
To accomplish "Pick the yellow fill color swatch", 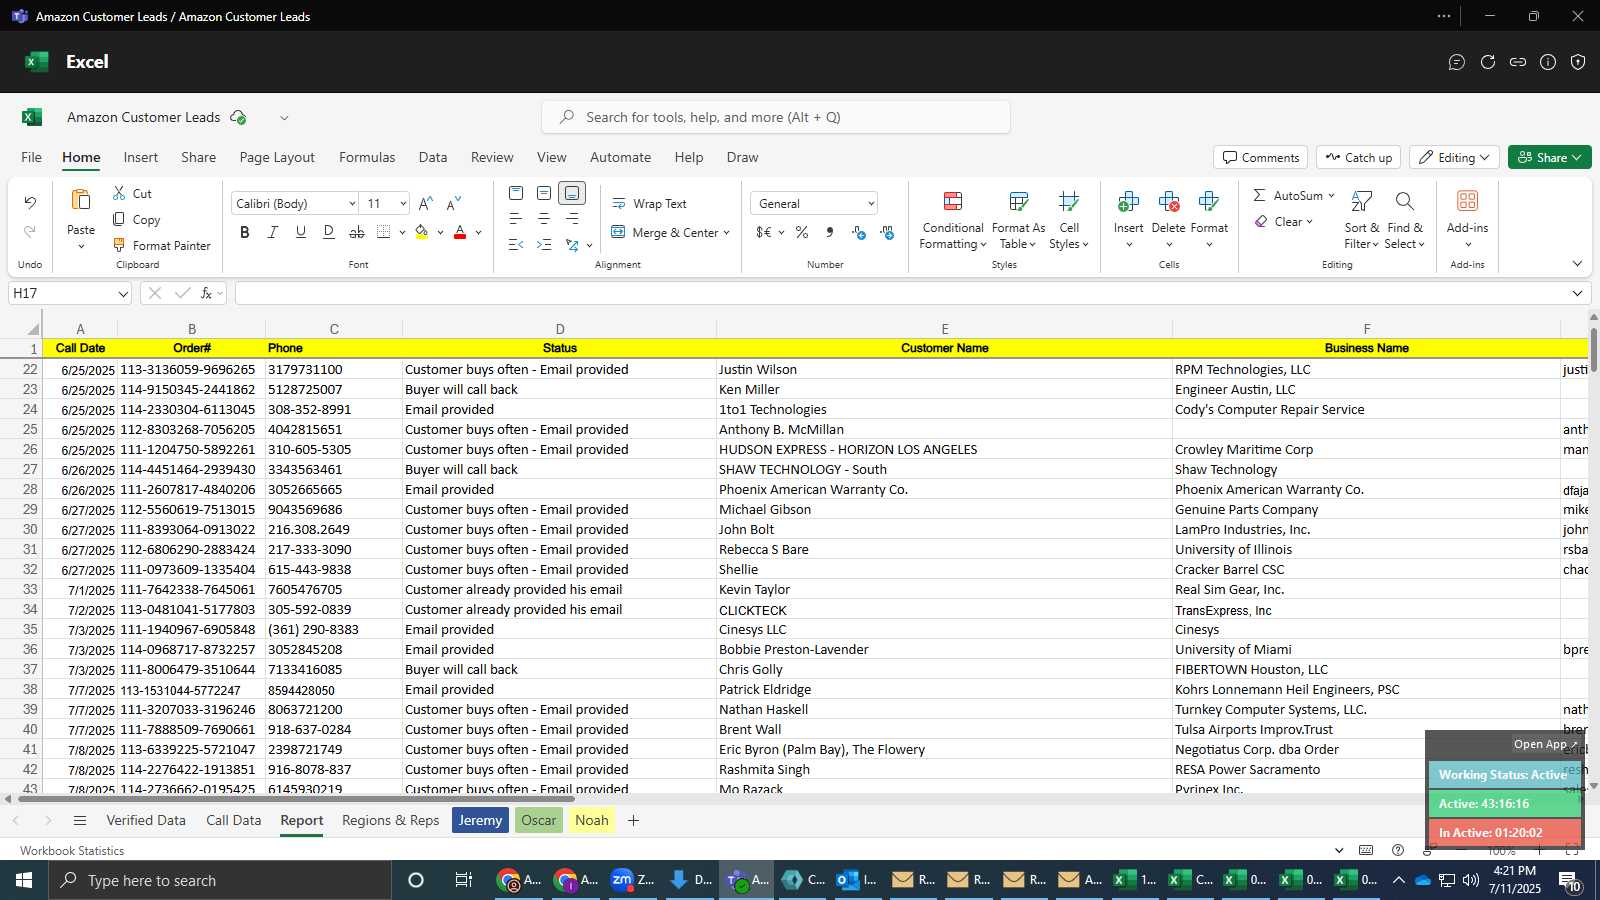I will click(421, 233).
